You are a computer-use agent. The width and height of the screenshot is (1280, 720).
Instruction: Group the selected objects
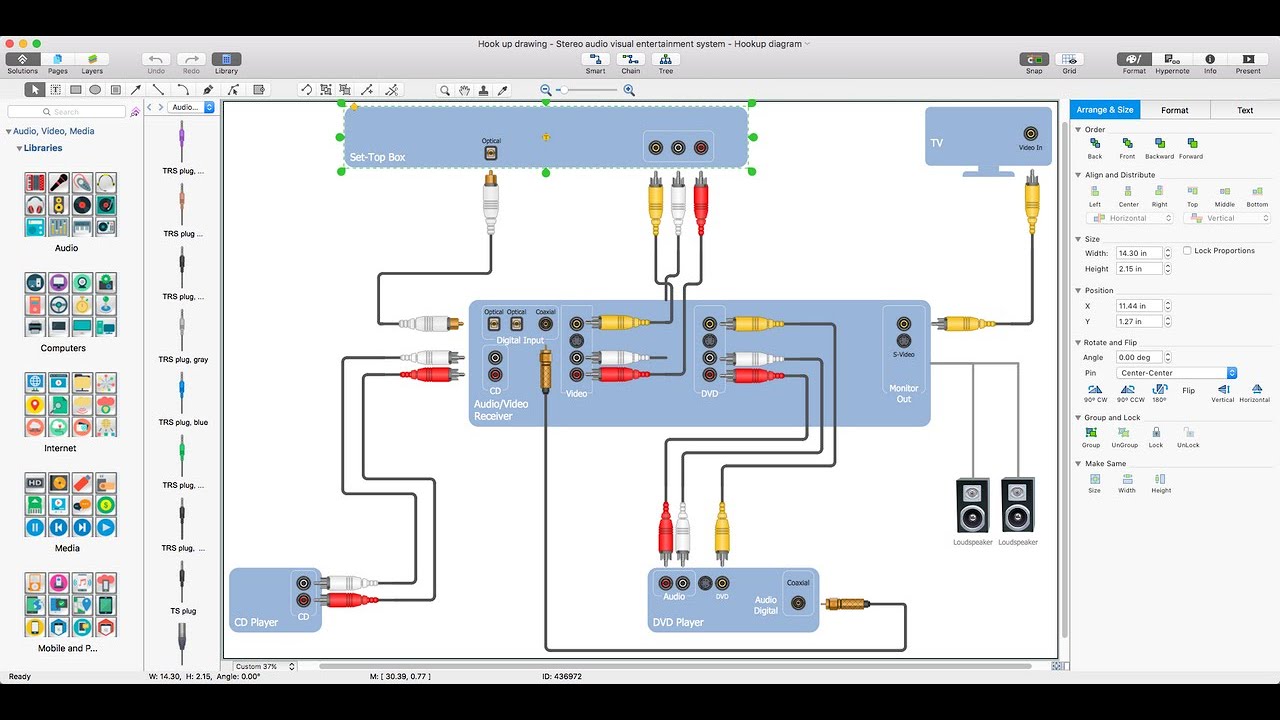pyautogui.click(x=1091, y=437)
